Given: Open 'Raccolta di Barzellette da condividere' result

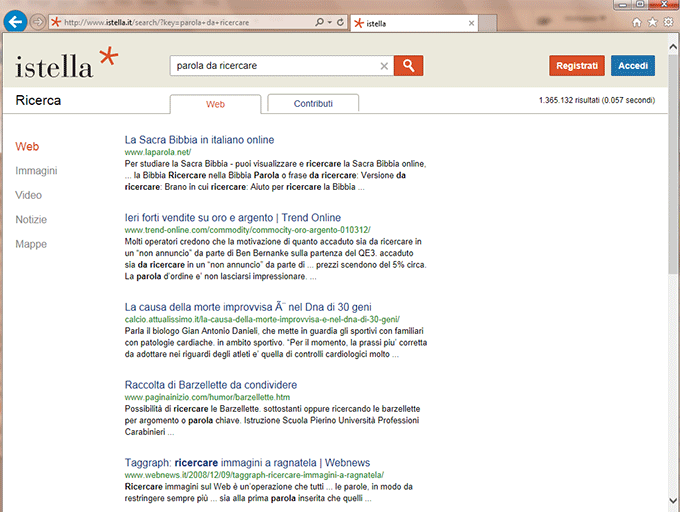Looking at the screenshot, I should coord(211,385).
